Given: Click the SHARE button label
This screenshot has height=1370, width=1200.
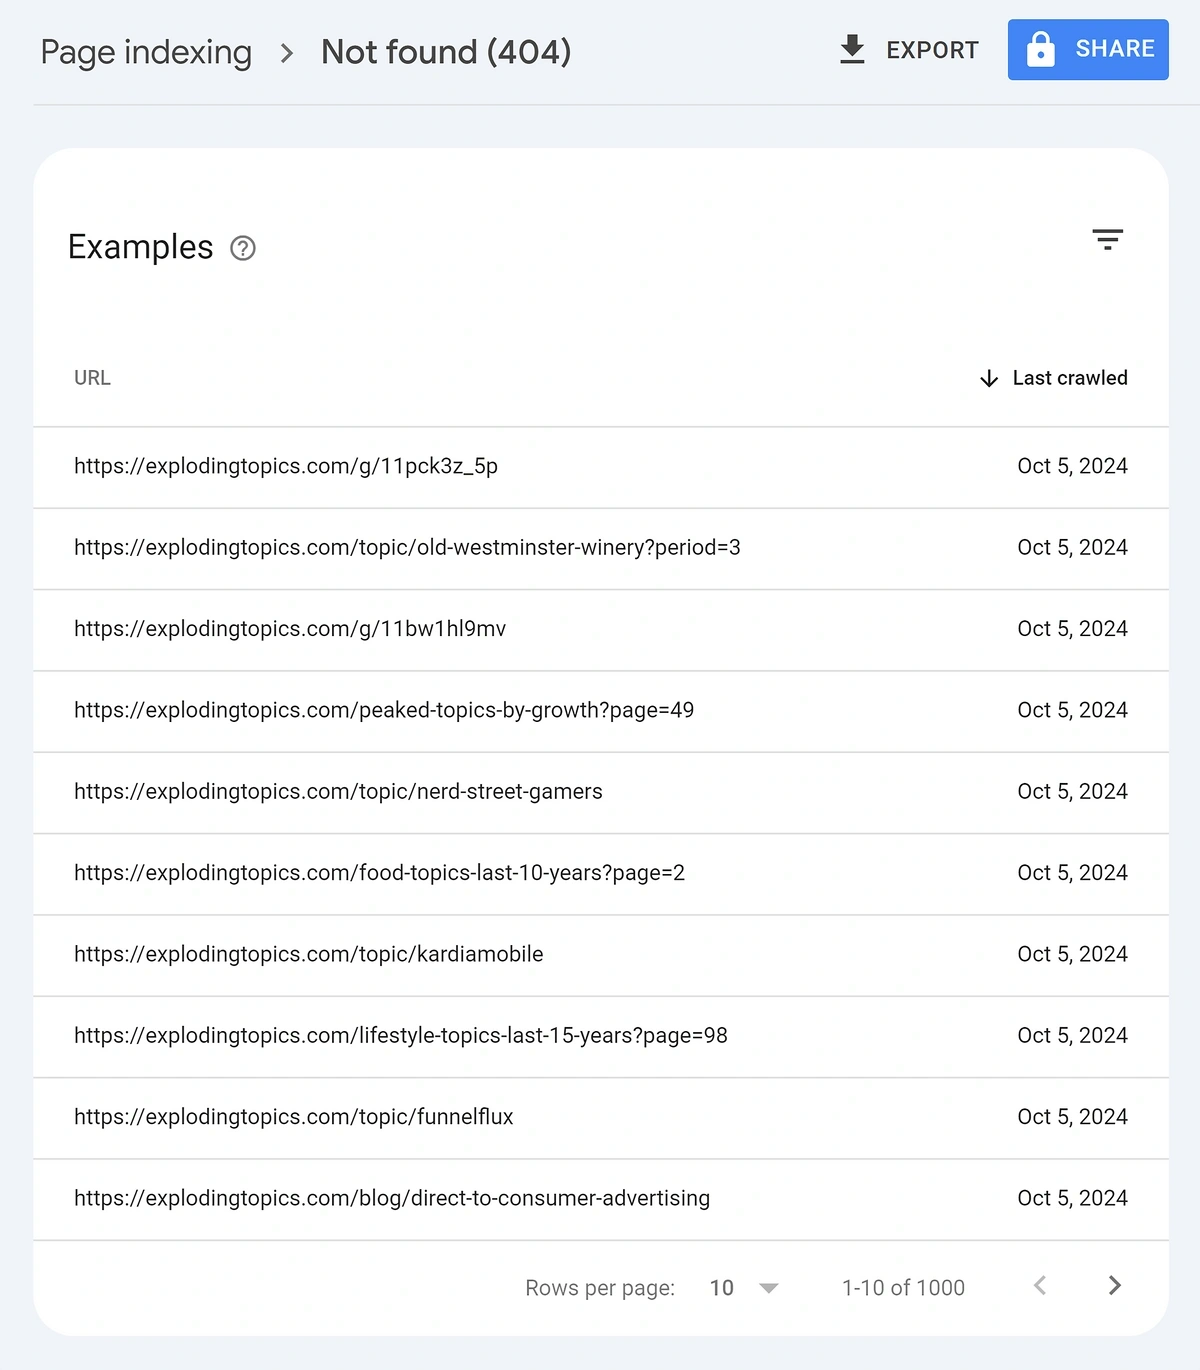Looking at the screenshot, I should coord(1115,49).
